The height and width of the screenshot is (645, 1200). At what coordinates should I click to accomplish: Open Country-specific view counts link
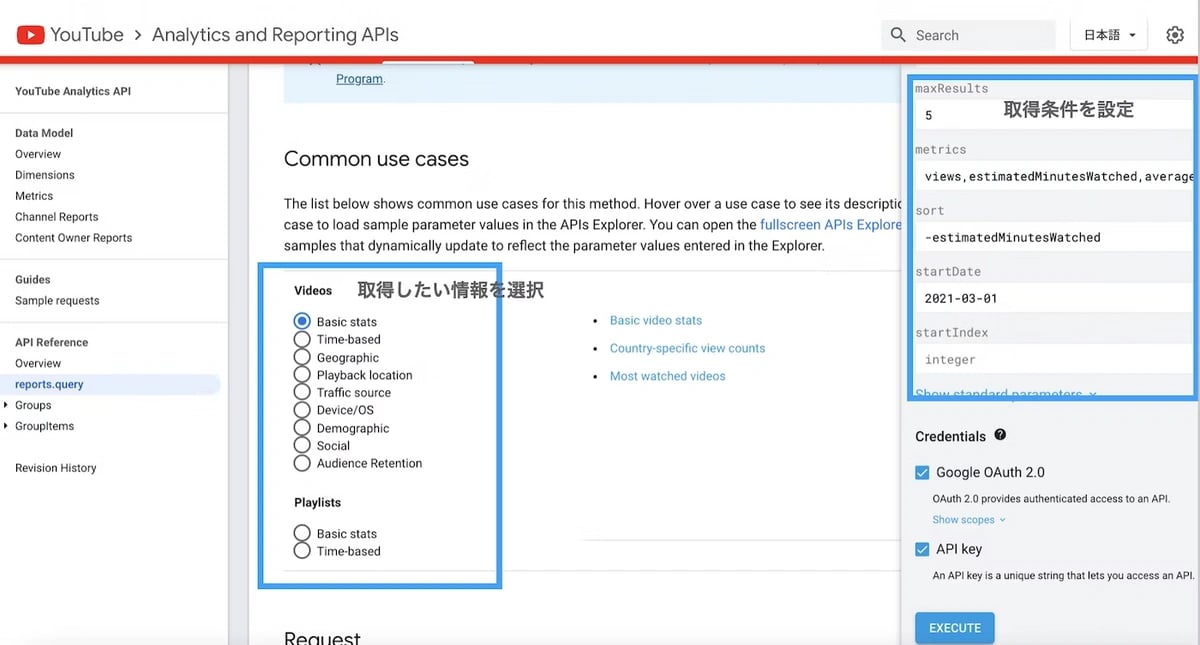687,348
